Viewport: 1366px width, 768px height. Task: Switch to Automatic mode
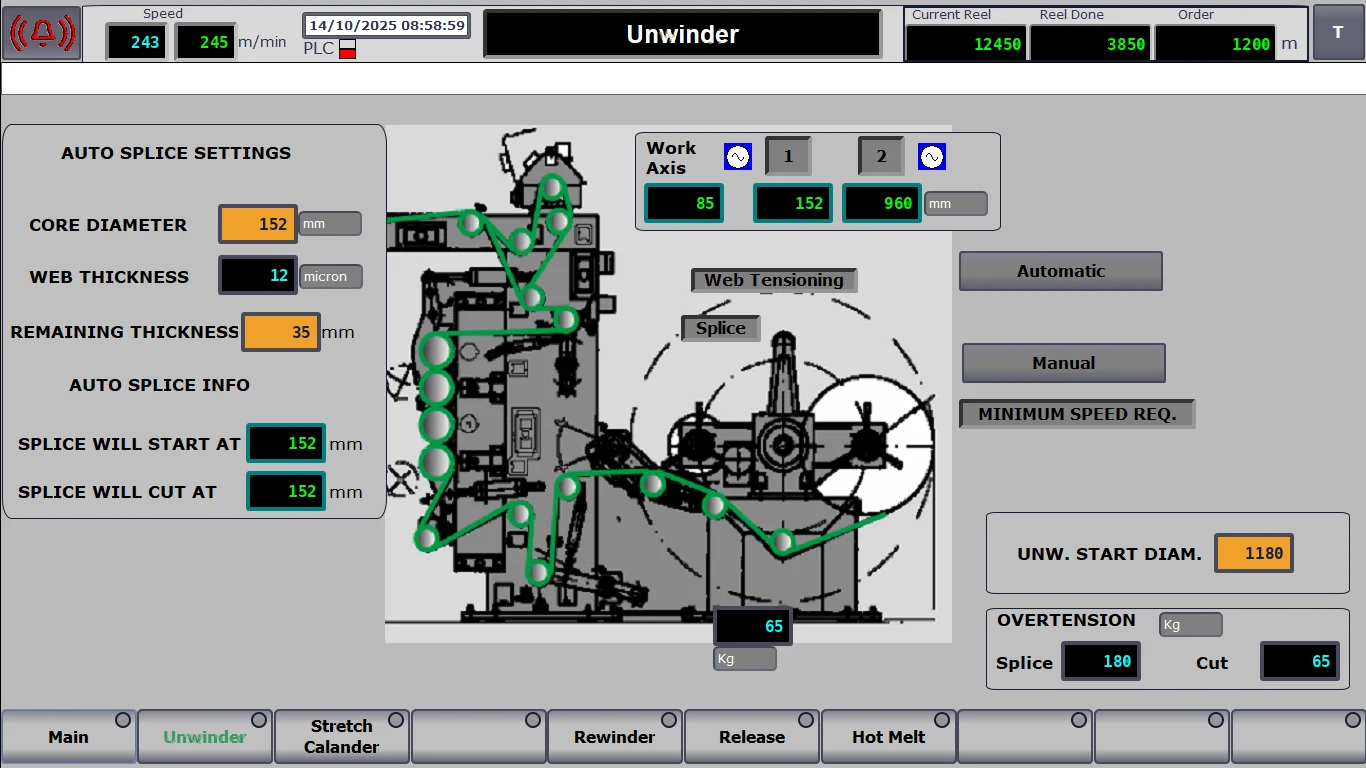[1061, 271]
